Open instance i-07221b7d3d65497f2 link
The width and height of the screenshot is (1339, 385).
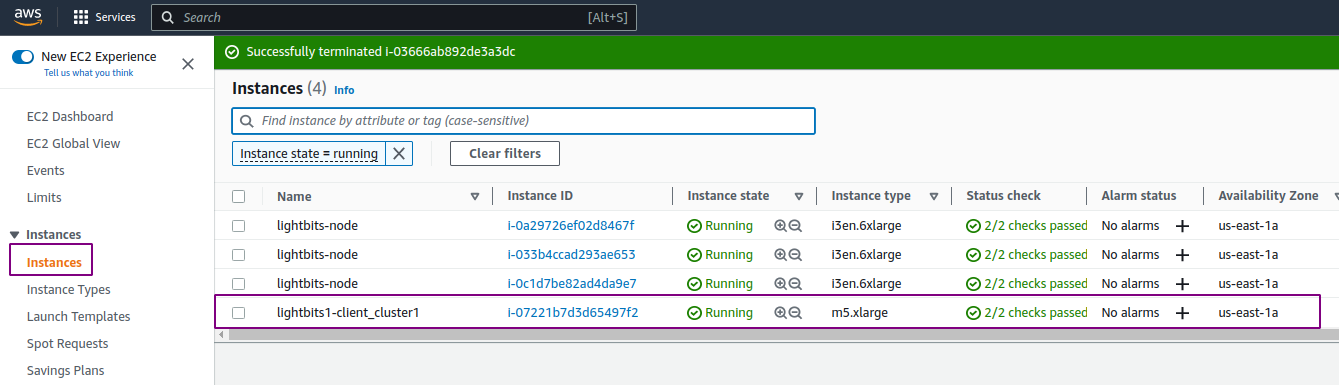573,313
